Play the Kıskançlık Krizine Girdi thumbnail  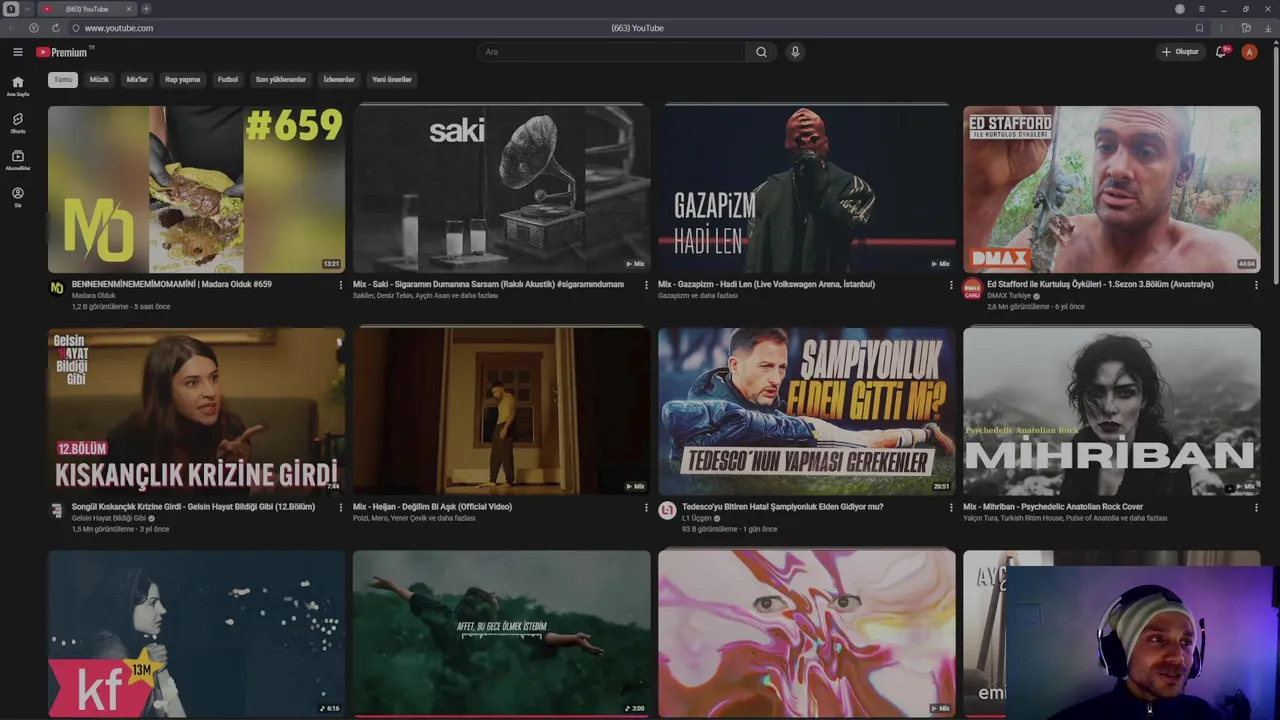[x=196, y=411]
